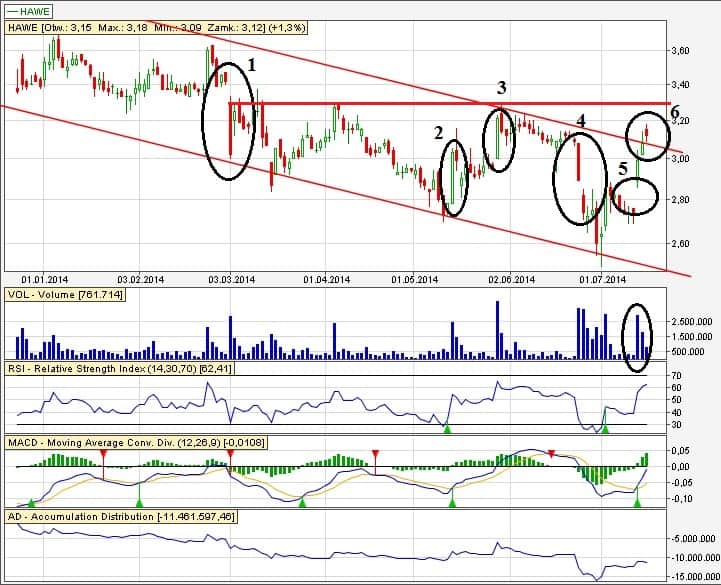Click the 02.06.2014 date axis label

(510, 280)
